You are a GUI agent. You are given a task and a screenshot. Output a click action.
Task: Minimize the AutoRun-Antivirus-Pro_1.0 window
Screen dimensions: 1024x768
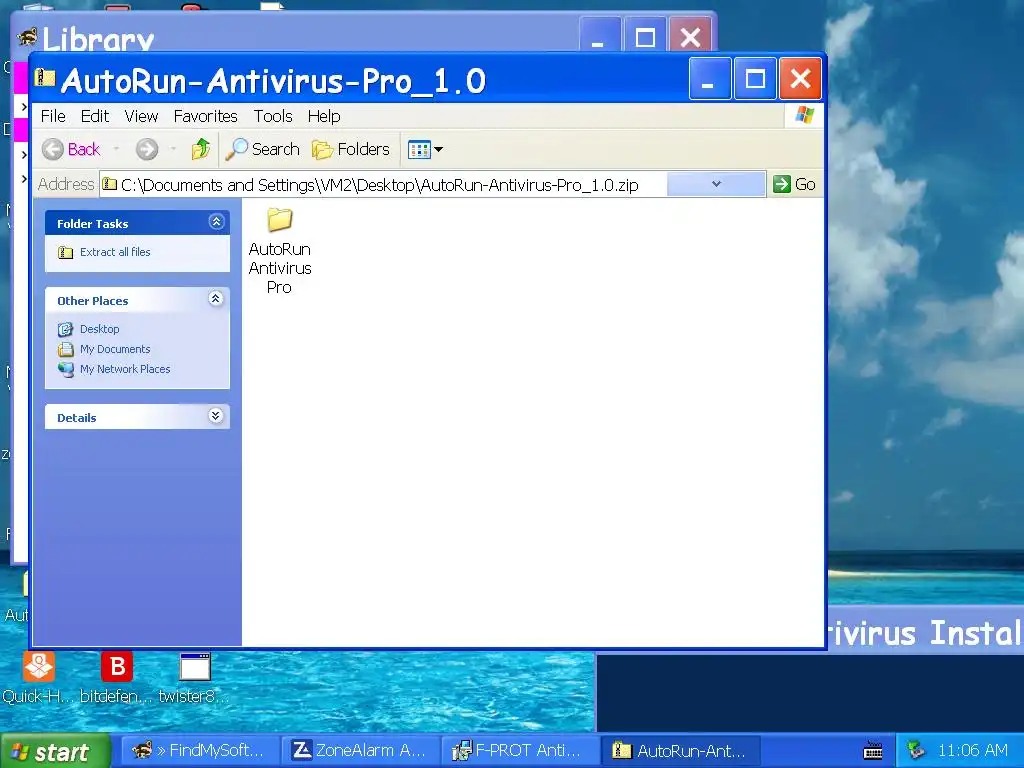709,79
